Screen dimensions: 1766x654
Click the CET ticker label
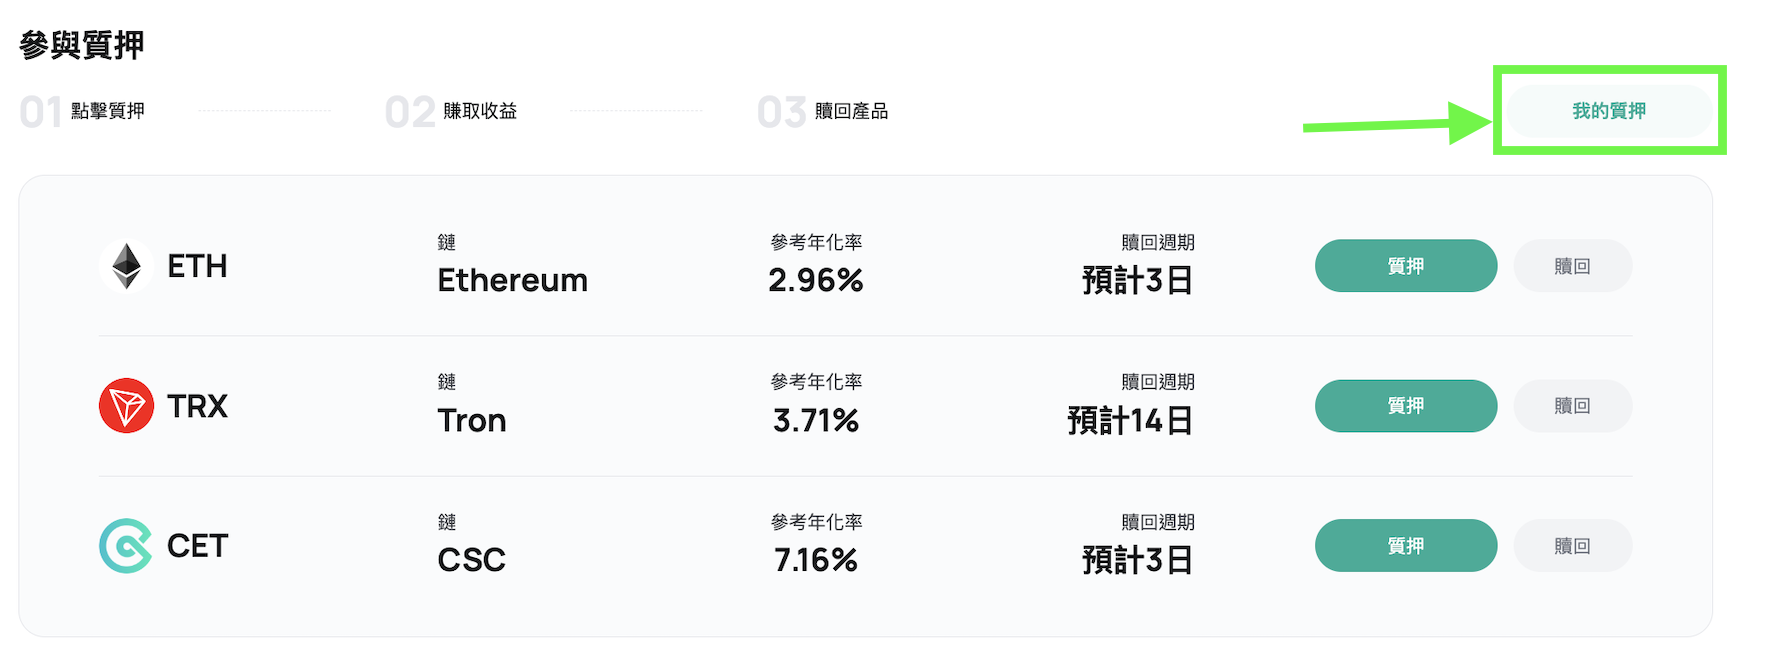click(197, 546)
